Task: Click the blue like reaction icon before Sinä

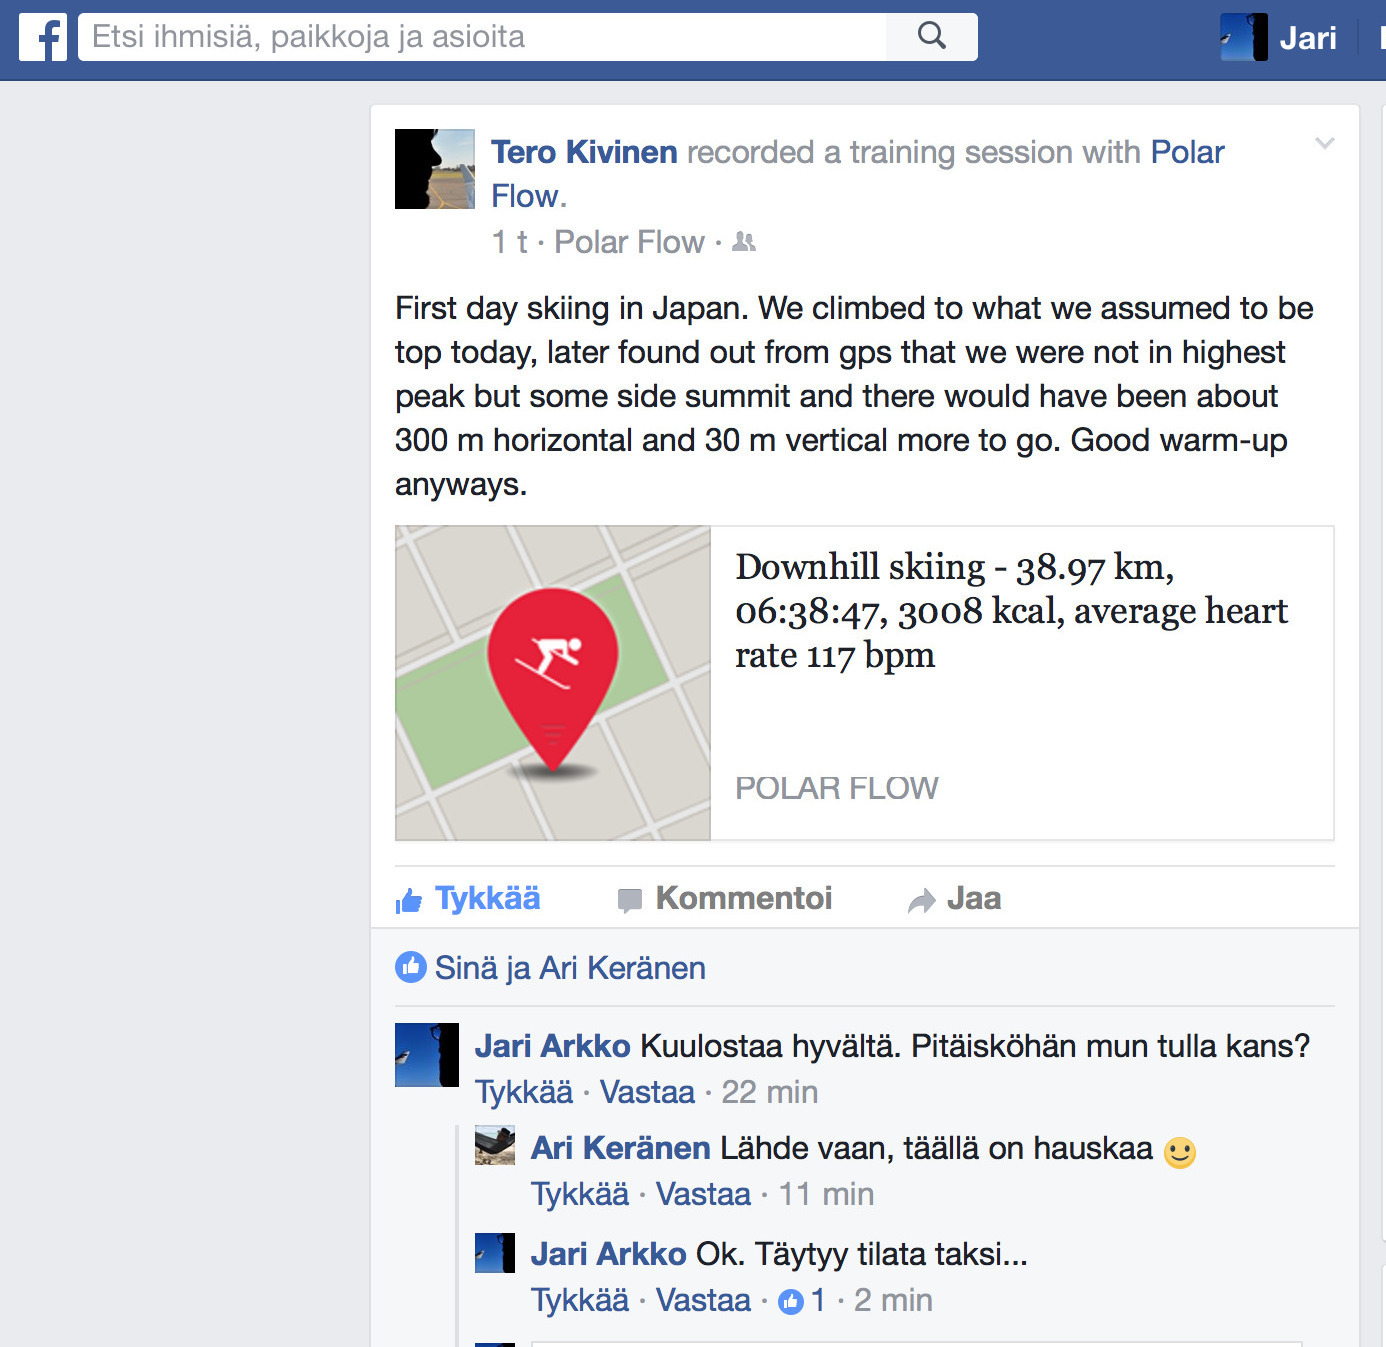Action: tap(410, 967)
